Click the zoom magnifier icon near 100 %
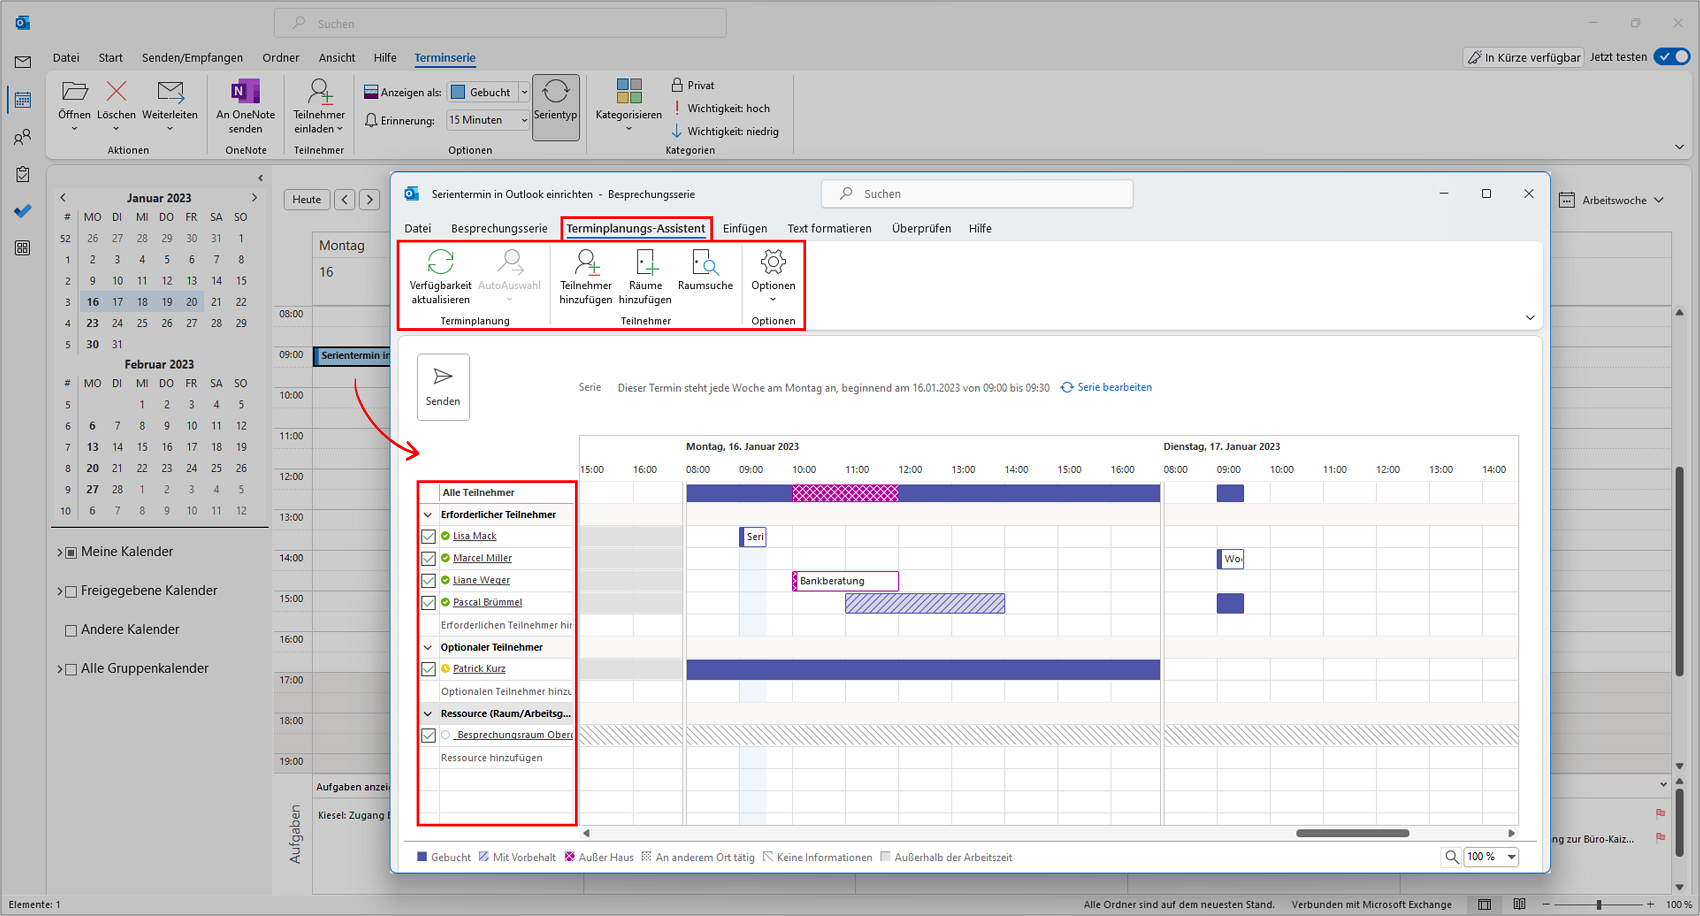This screenshot has width=1700, height=916. [x=1451, y=857]
